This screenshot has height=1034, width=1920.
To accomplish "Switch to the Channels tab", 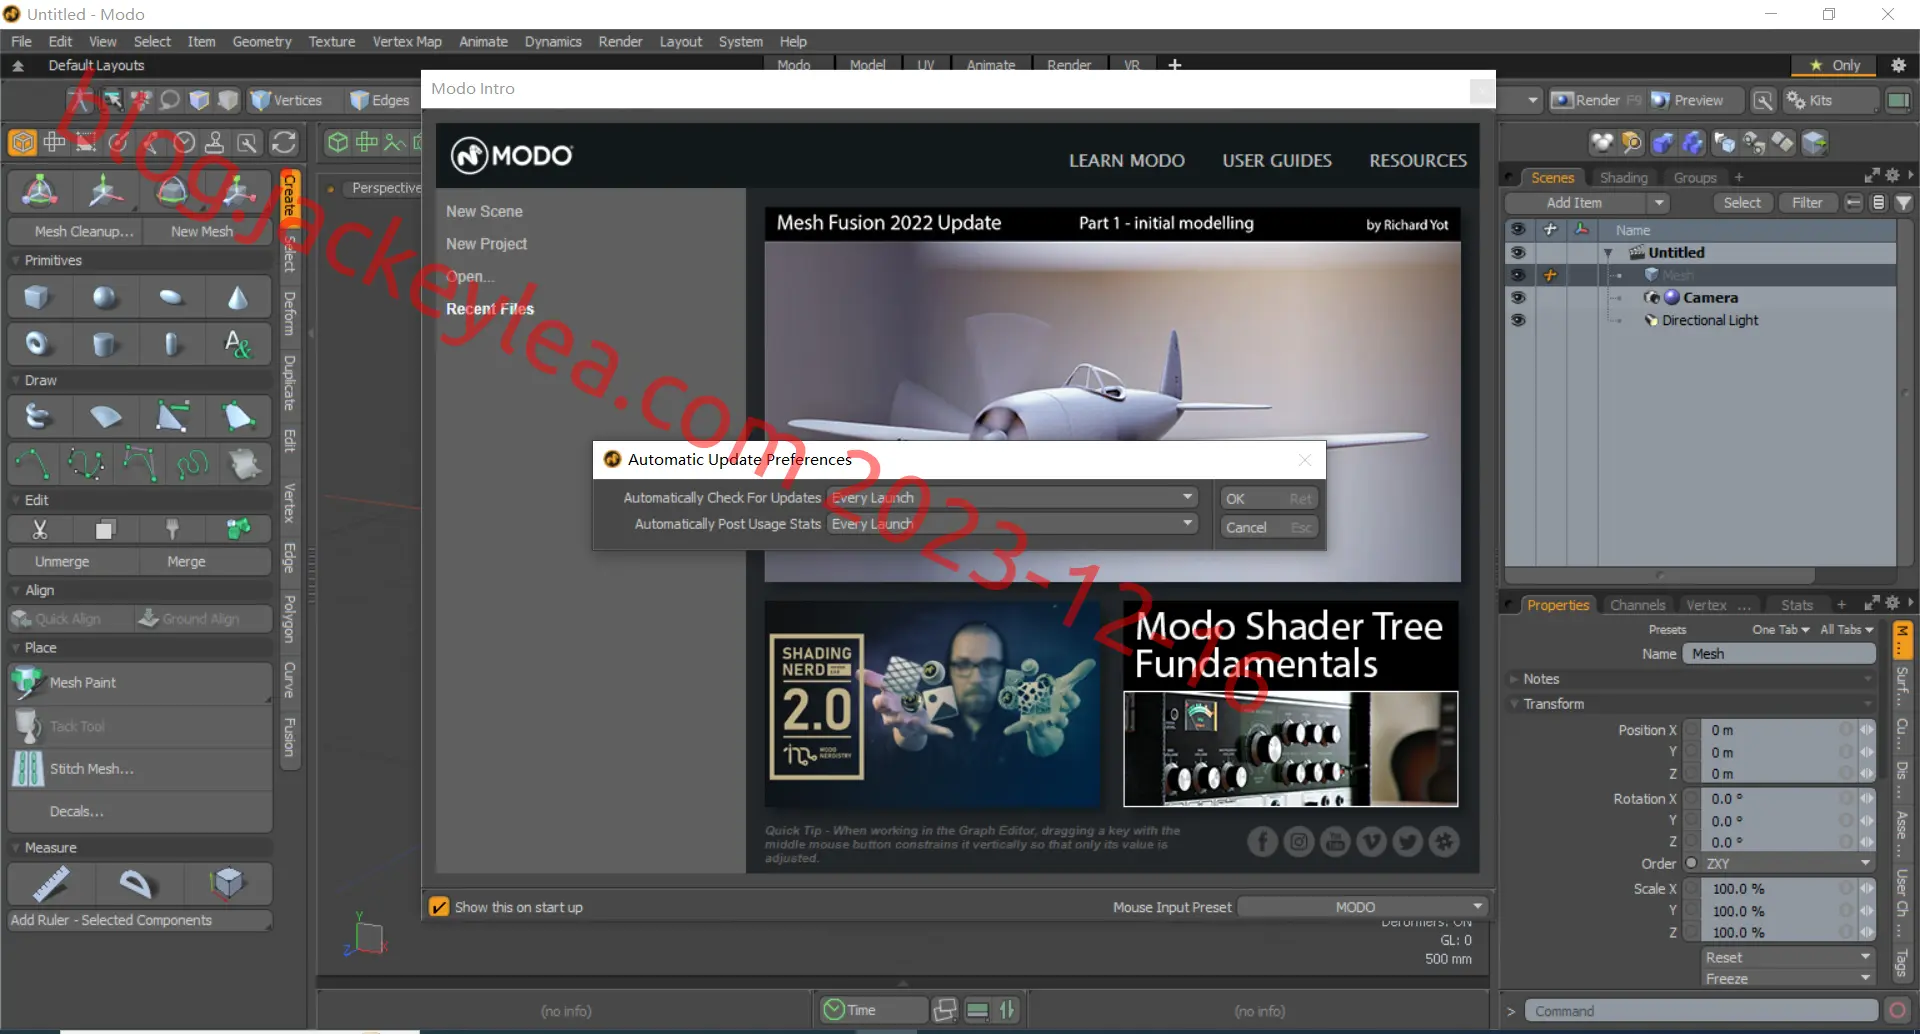I will pyautogui.click(x=1637, y=605).
